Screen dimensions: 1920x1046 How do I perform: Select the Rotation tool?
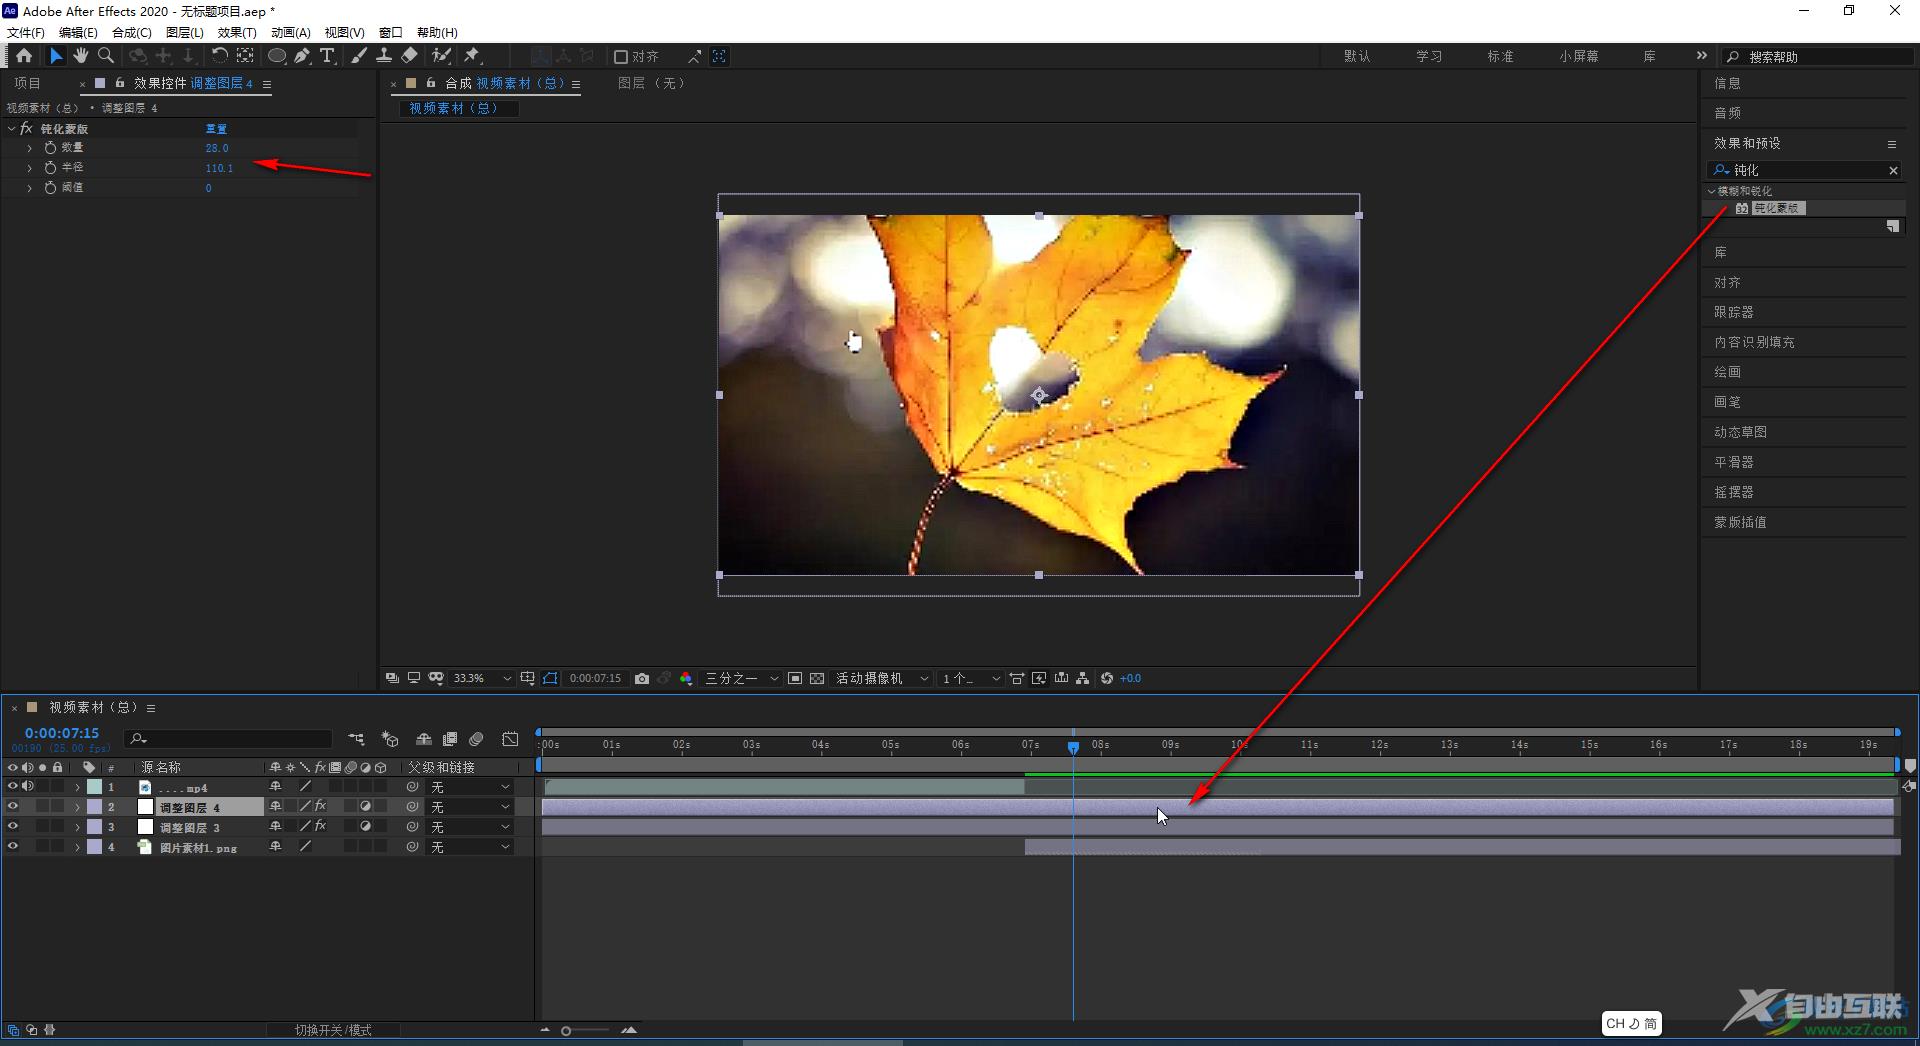(x=219, y=56)
